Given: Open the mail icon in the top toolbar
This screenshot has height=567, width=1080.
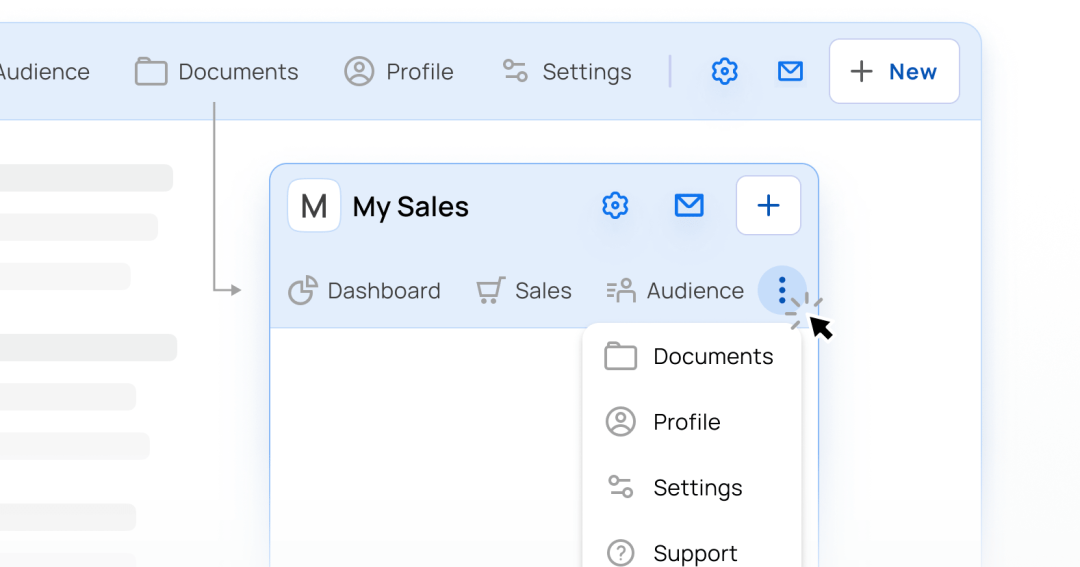Looking at the screenshot, I should pyautogui.click(x=790, y=71).
